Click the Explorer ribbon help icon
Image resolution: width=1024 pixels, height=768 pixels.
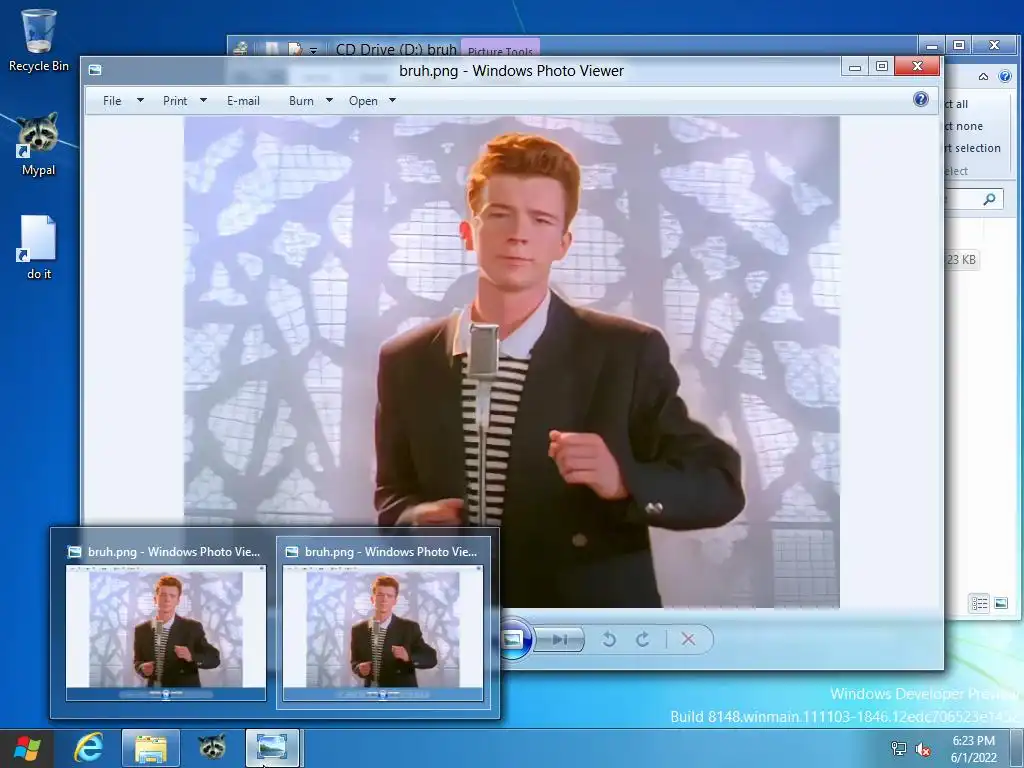pyautogui.click(x=1005, y=76)
